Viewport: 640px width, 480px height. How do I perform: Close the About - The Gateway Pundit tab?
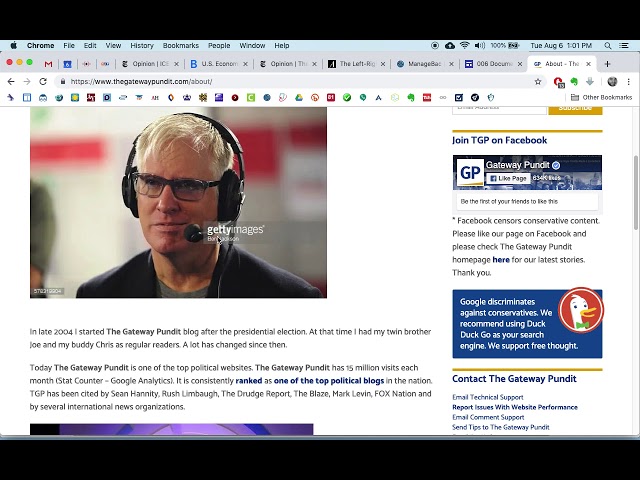tap(588, 64)
